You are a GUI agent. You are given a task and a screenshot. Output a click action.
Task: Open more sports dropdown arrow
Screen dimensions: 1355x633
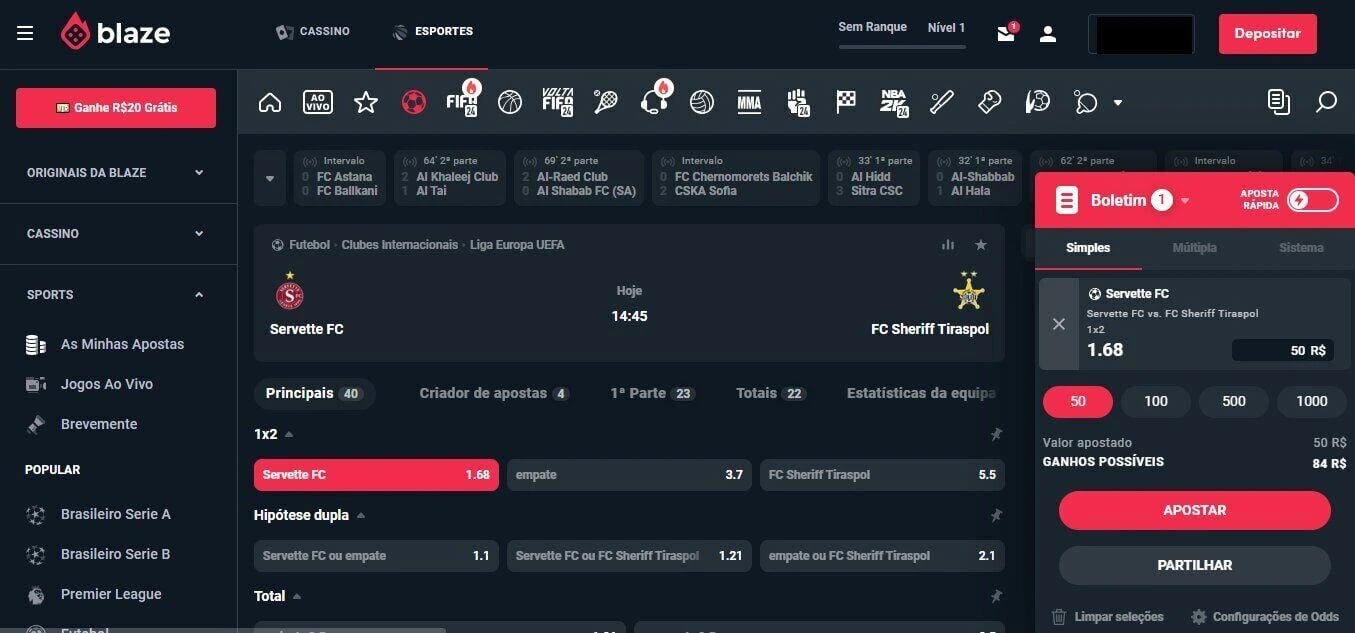[1118, 102]
